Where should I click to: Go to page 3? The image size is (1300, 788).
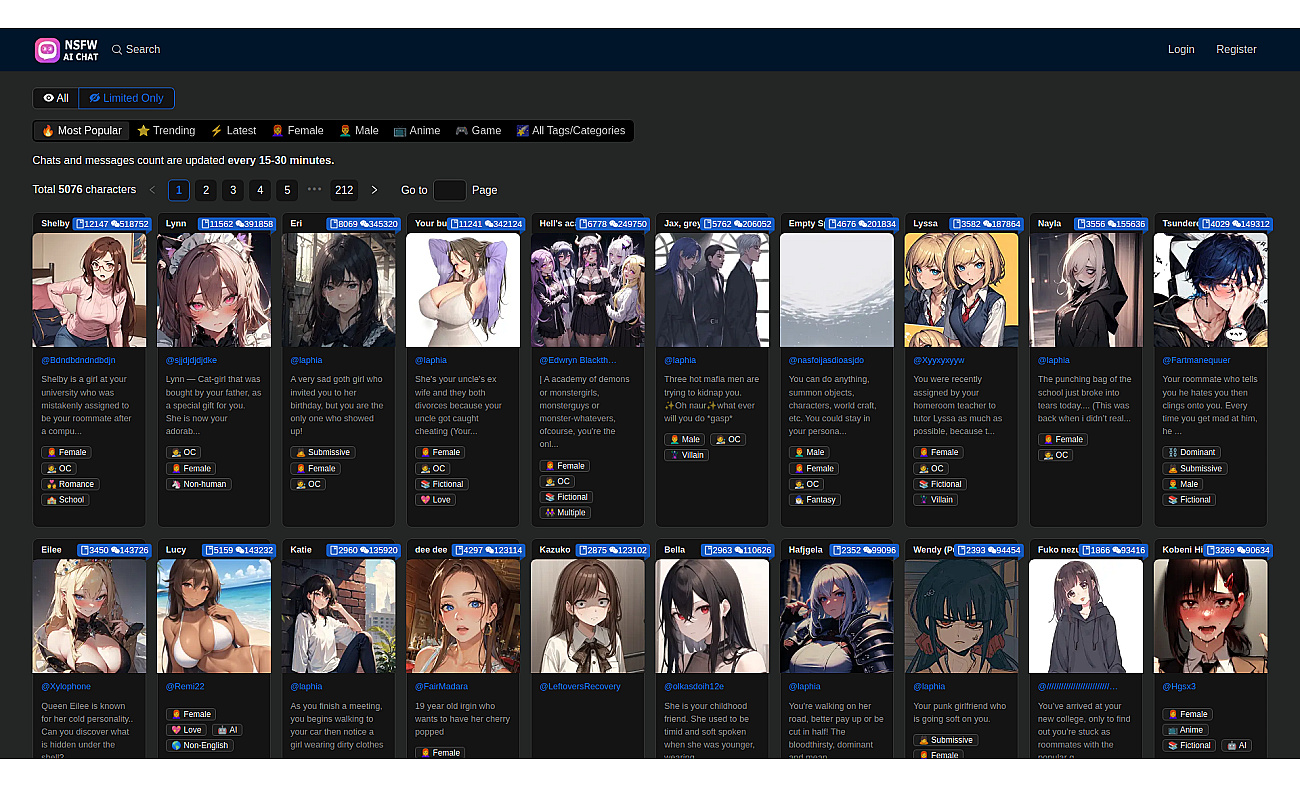pos(233,190)
